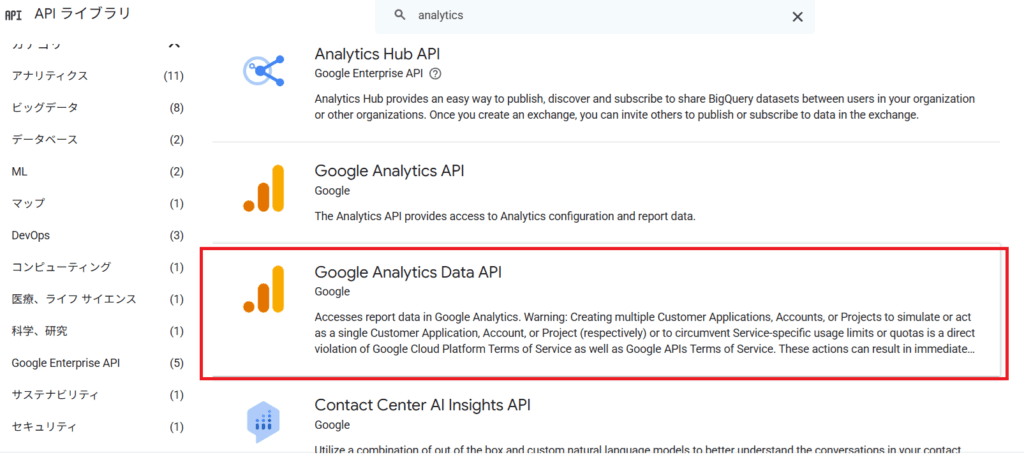This screenshot has height=462, width=1024.
Task: Filter by ビッグデータ category
Action: pos(45,108)
